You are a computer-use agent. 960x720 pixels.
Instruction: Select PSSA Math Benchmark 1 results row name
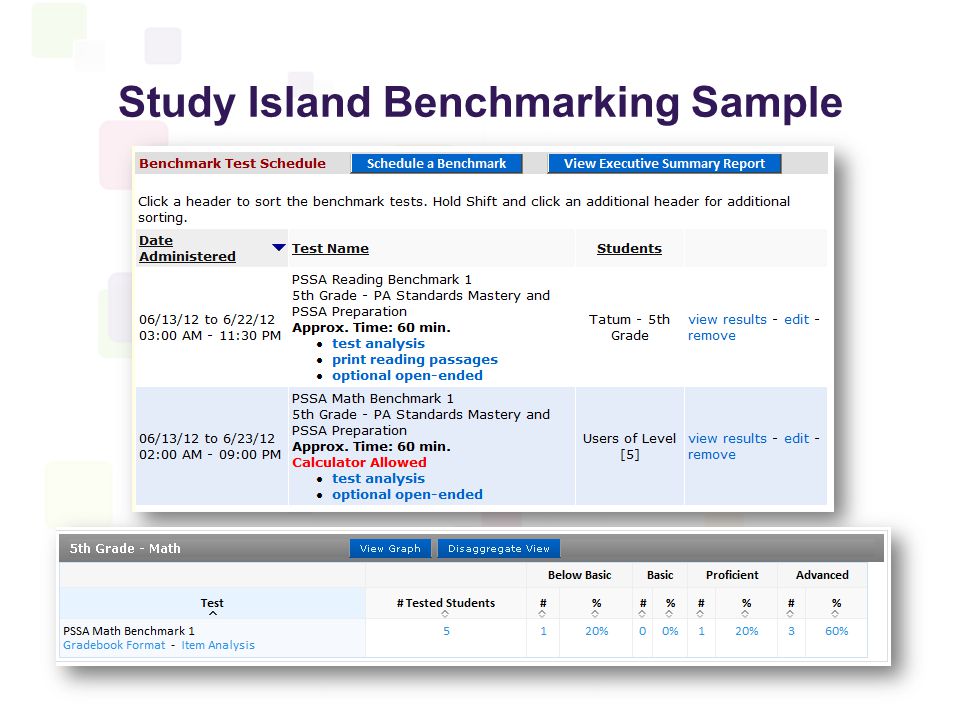(x=129, y=631)
